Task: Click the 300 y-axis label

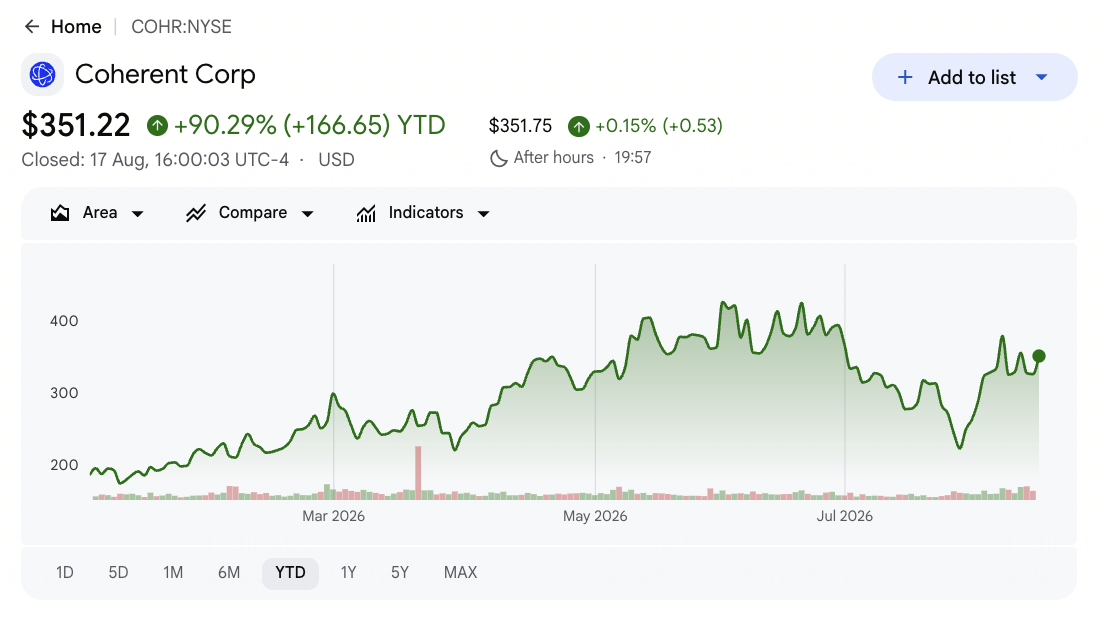Action: pyautogui.click(x=64, y=393)
